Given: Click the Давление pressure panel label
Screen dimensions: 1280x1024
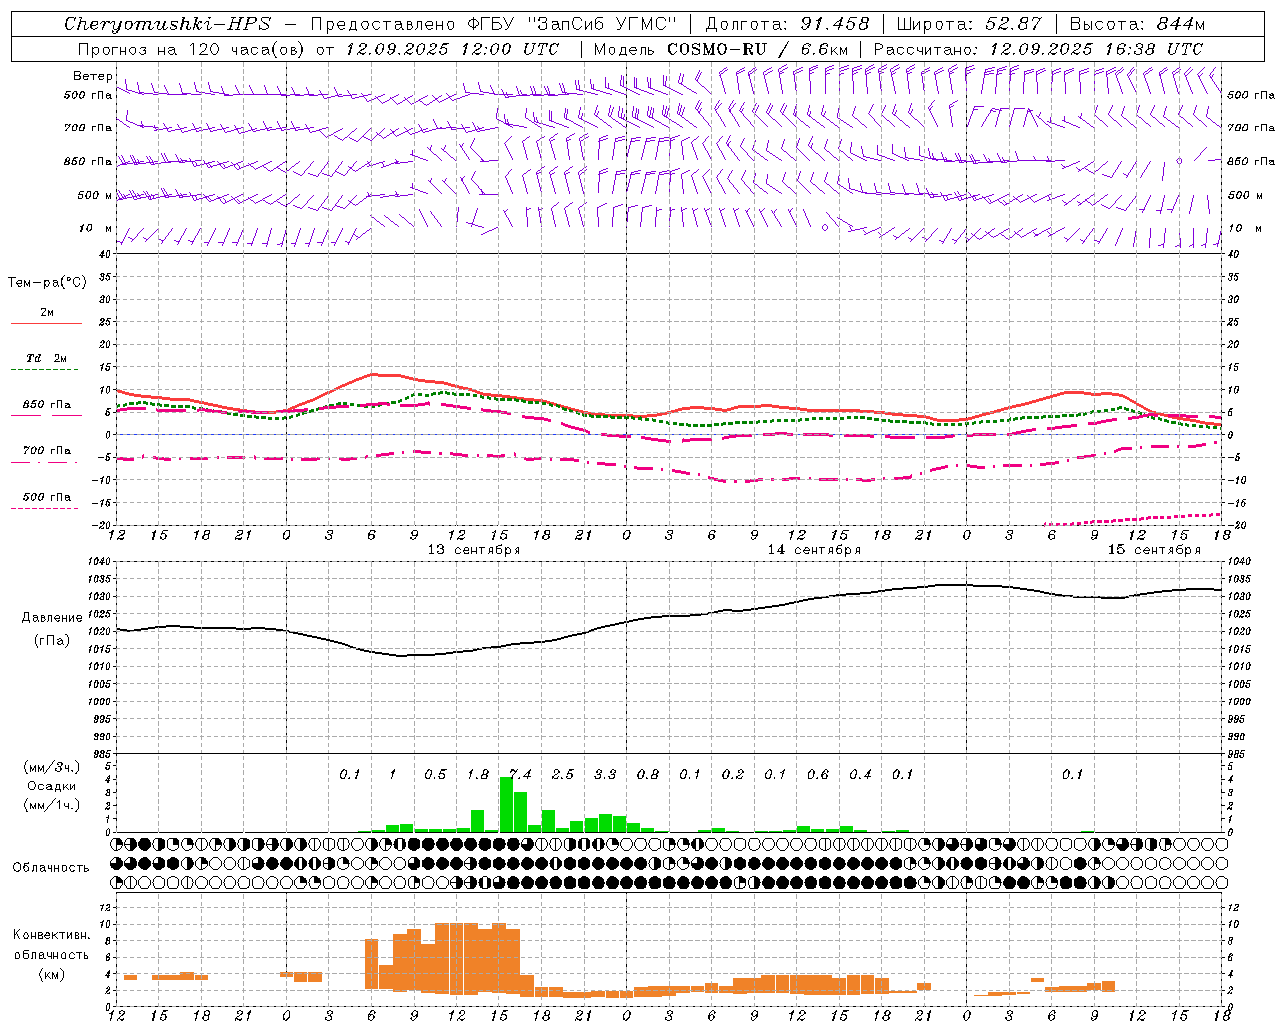Looking at the screenshot, I should pyautogui.click(x=52, y=618).
